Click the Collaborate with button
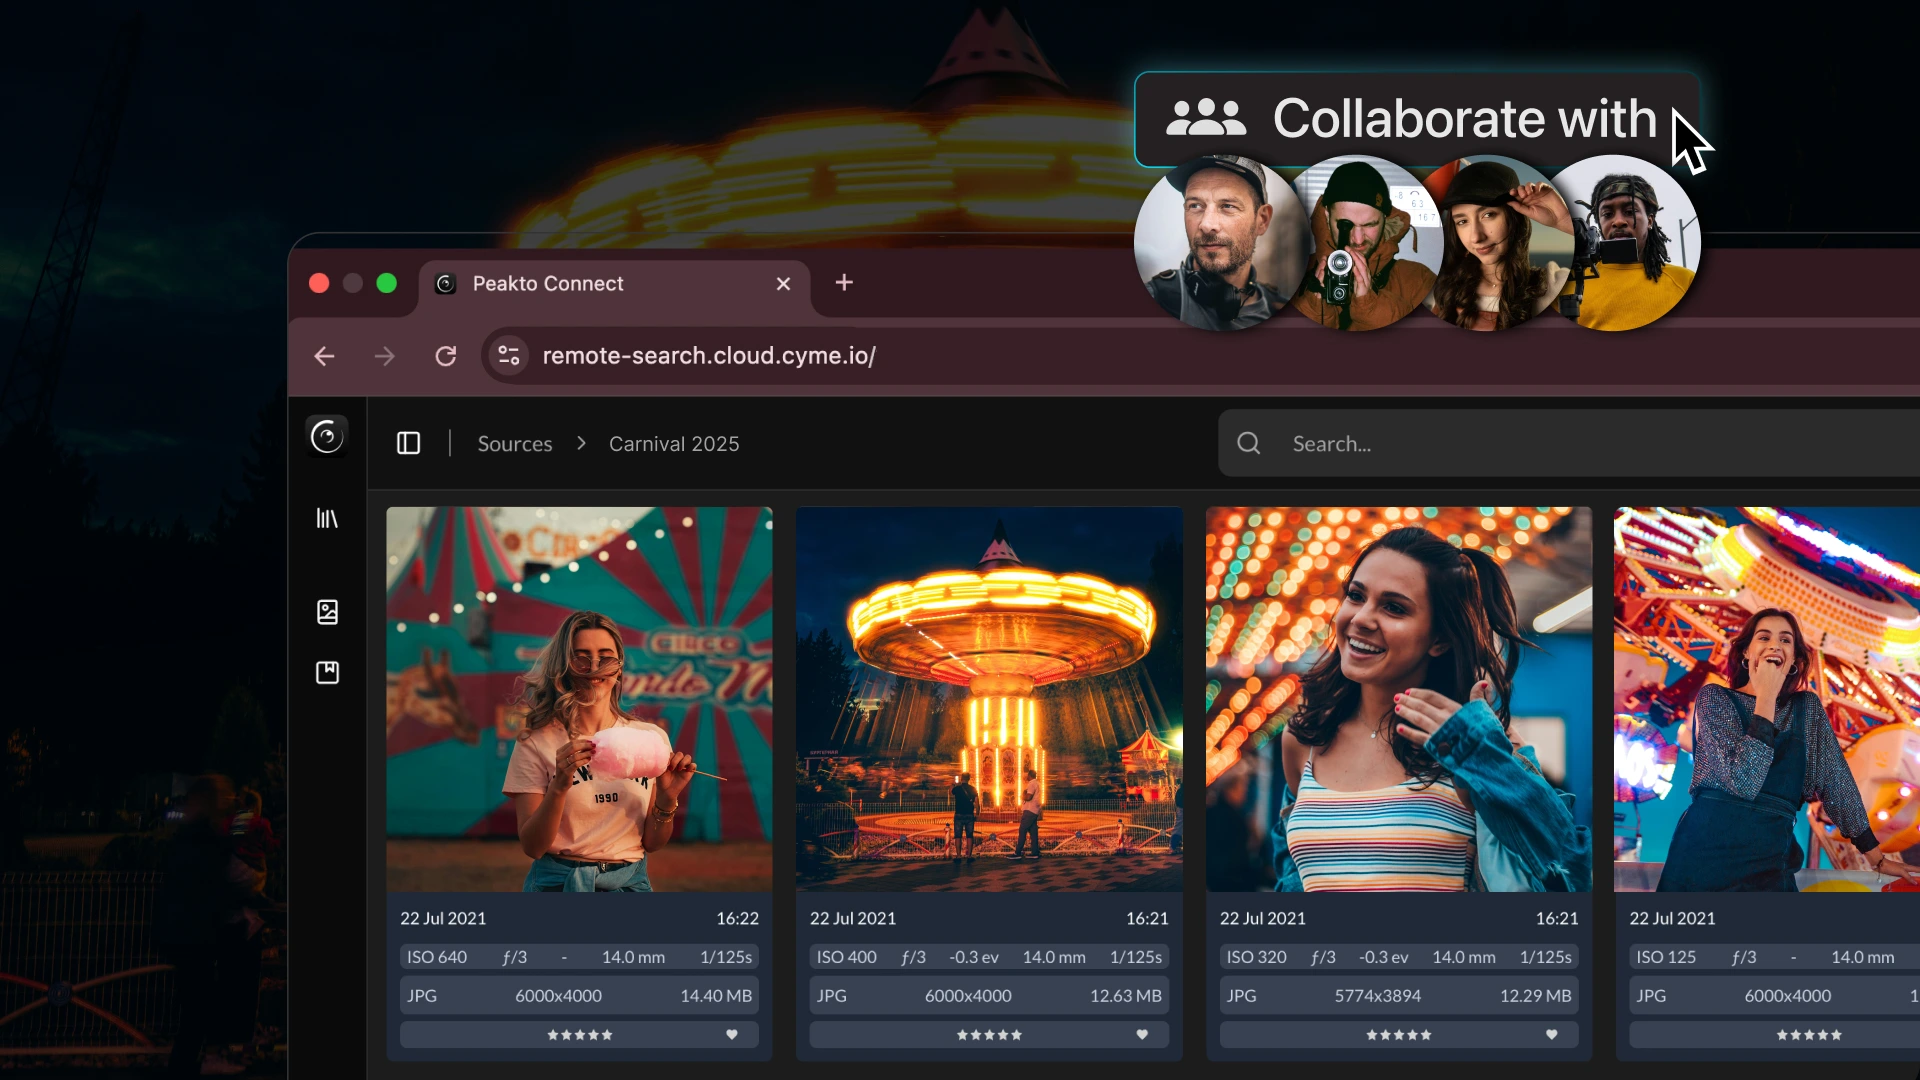 tap(1417, 119)
